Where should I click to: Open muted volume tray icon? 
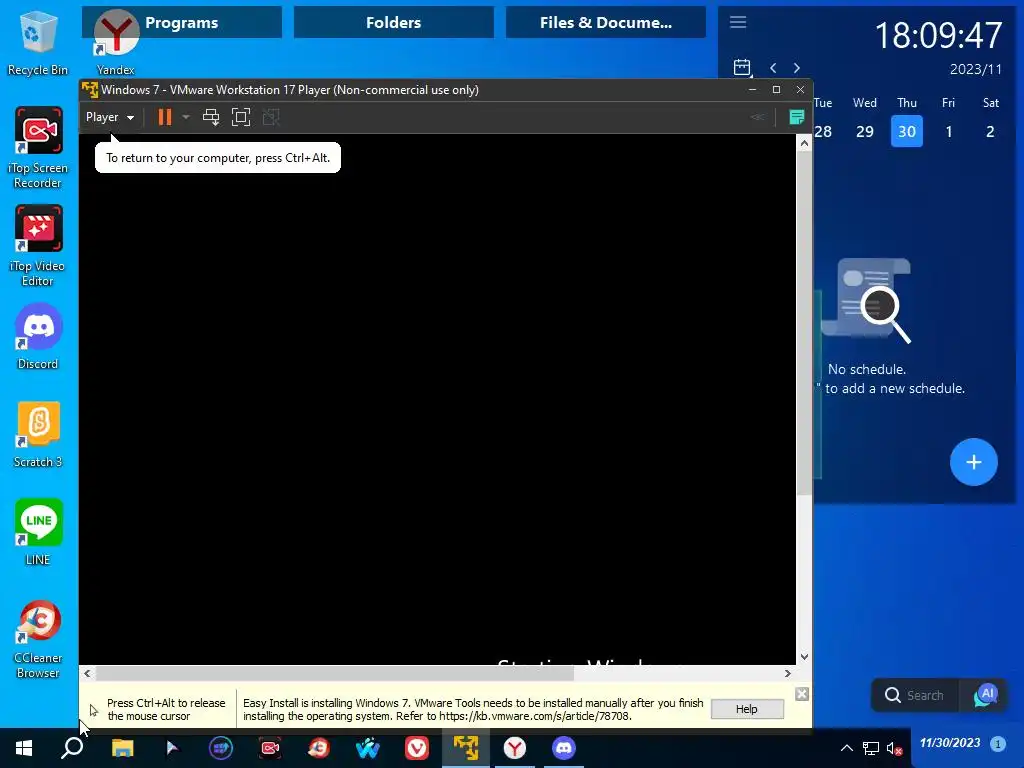(x=894, y=748)
